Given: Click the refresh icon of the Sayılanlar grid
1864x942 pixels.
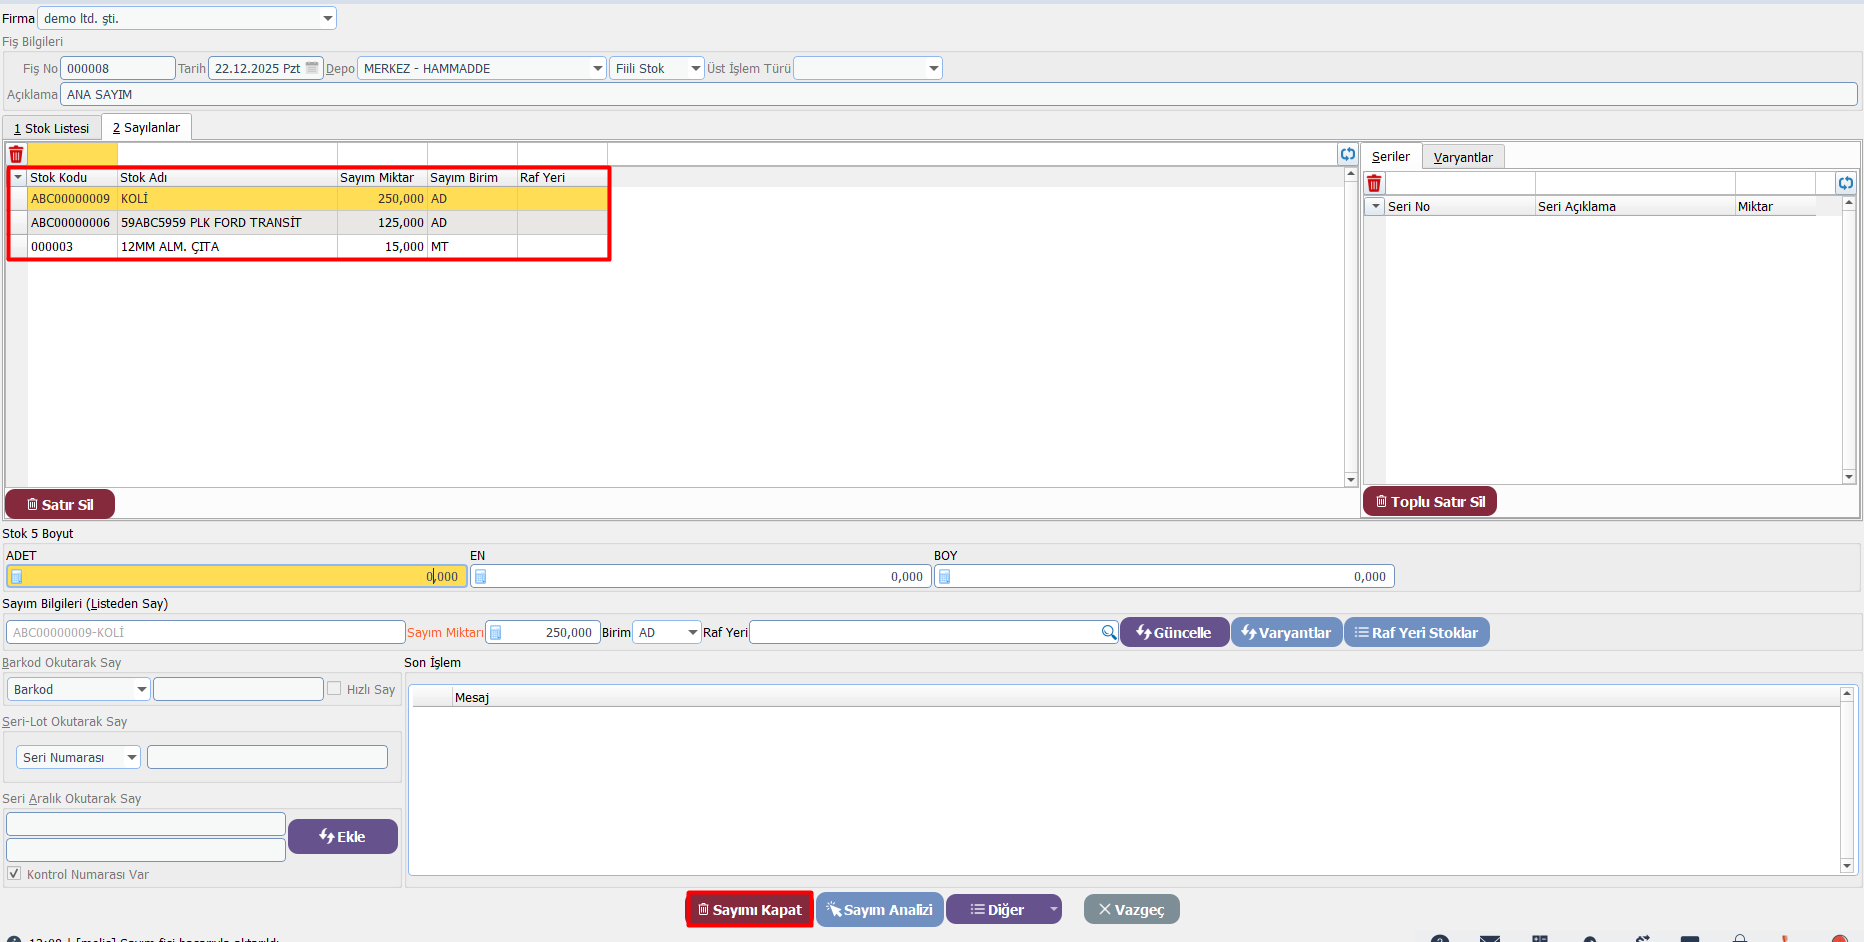Looking at the screenshot, I should tap(1348, 154).
